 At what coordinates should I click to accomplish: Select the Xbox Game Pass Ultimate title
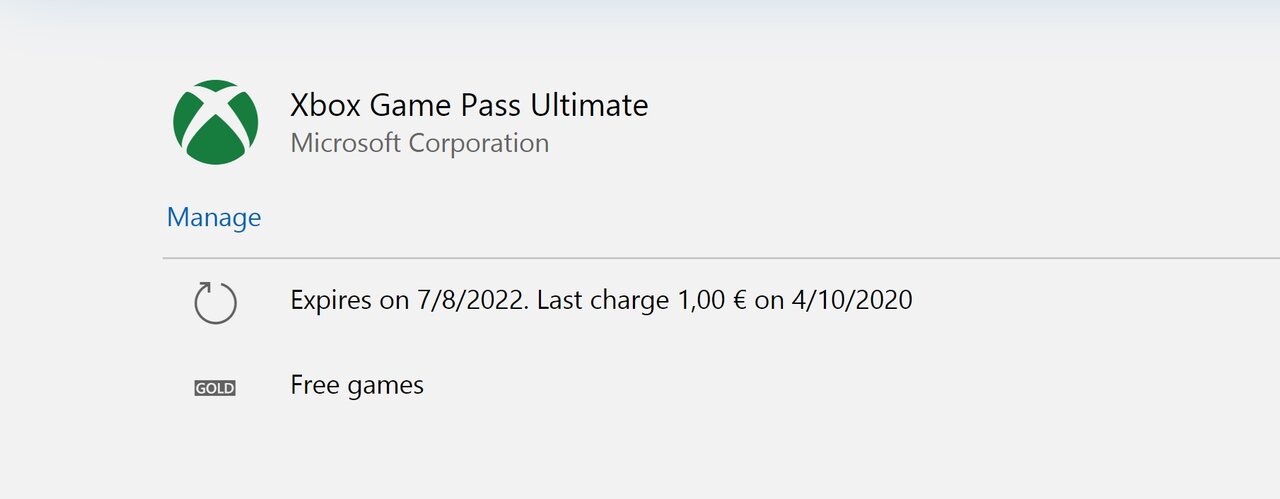click(469, 105)
